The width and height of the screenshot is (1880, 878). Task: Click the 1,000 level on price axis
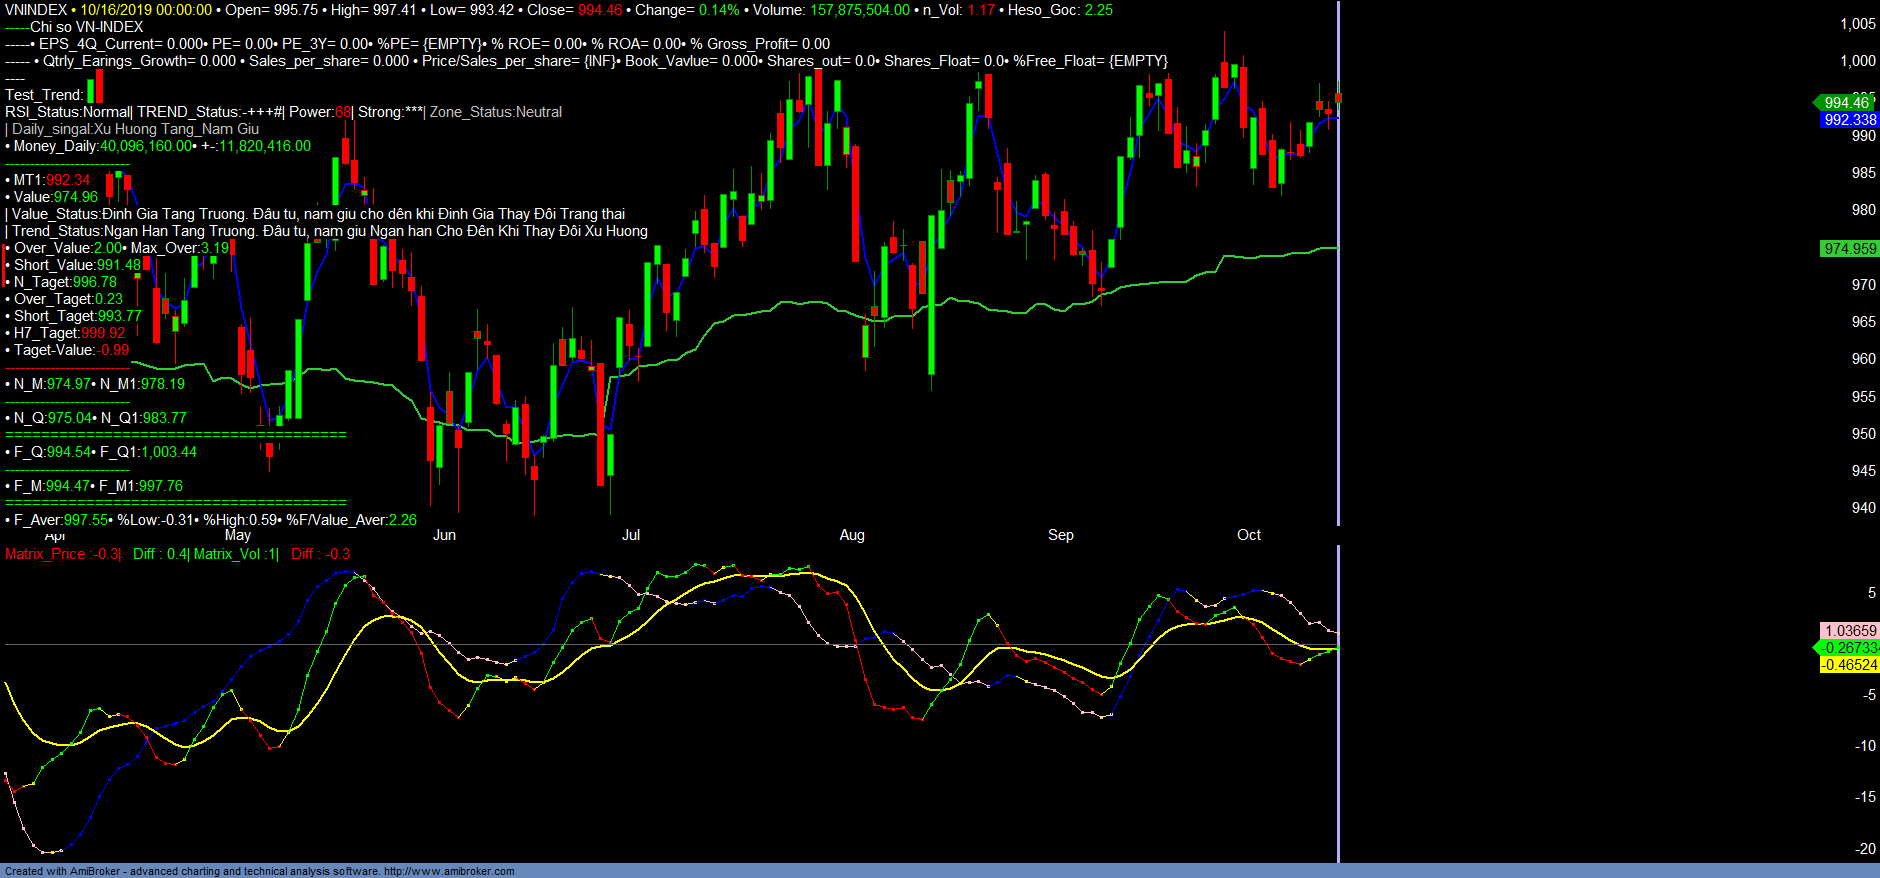point(1857,61)
